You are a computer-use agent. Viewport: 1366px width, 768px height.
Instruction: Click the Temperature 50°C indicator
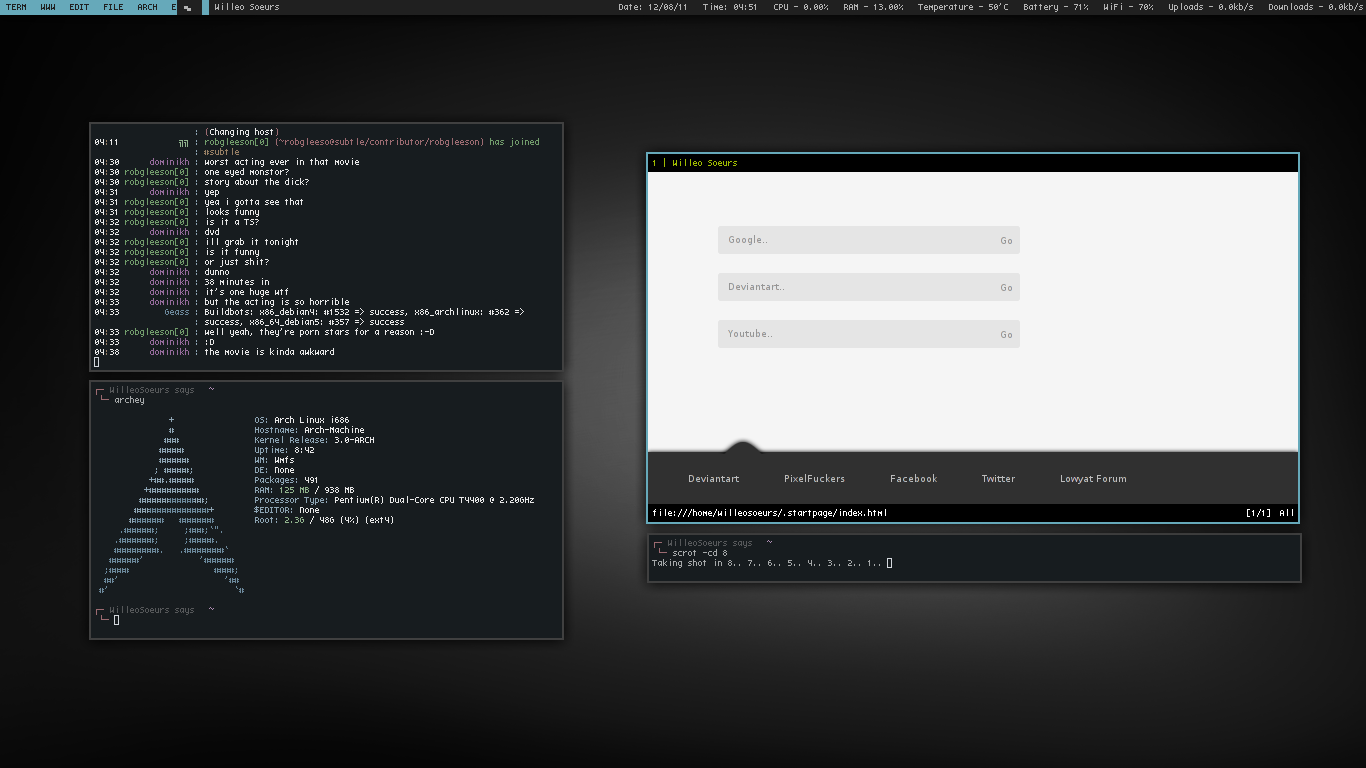[x=963, y=7]
